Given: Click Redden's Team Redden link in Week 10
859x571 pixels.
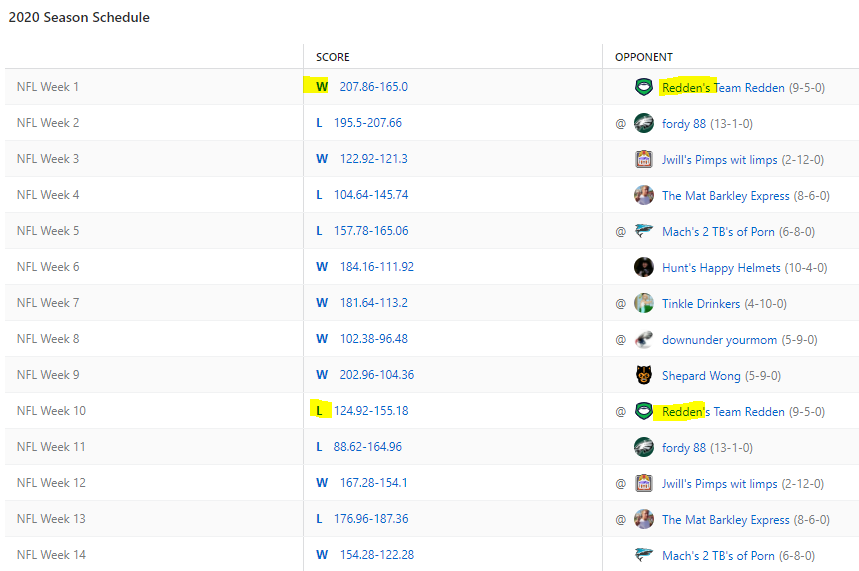Looking at the screenshot, I should pos(723,411).
